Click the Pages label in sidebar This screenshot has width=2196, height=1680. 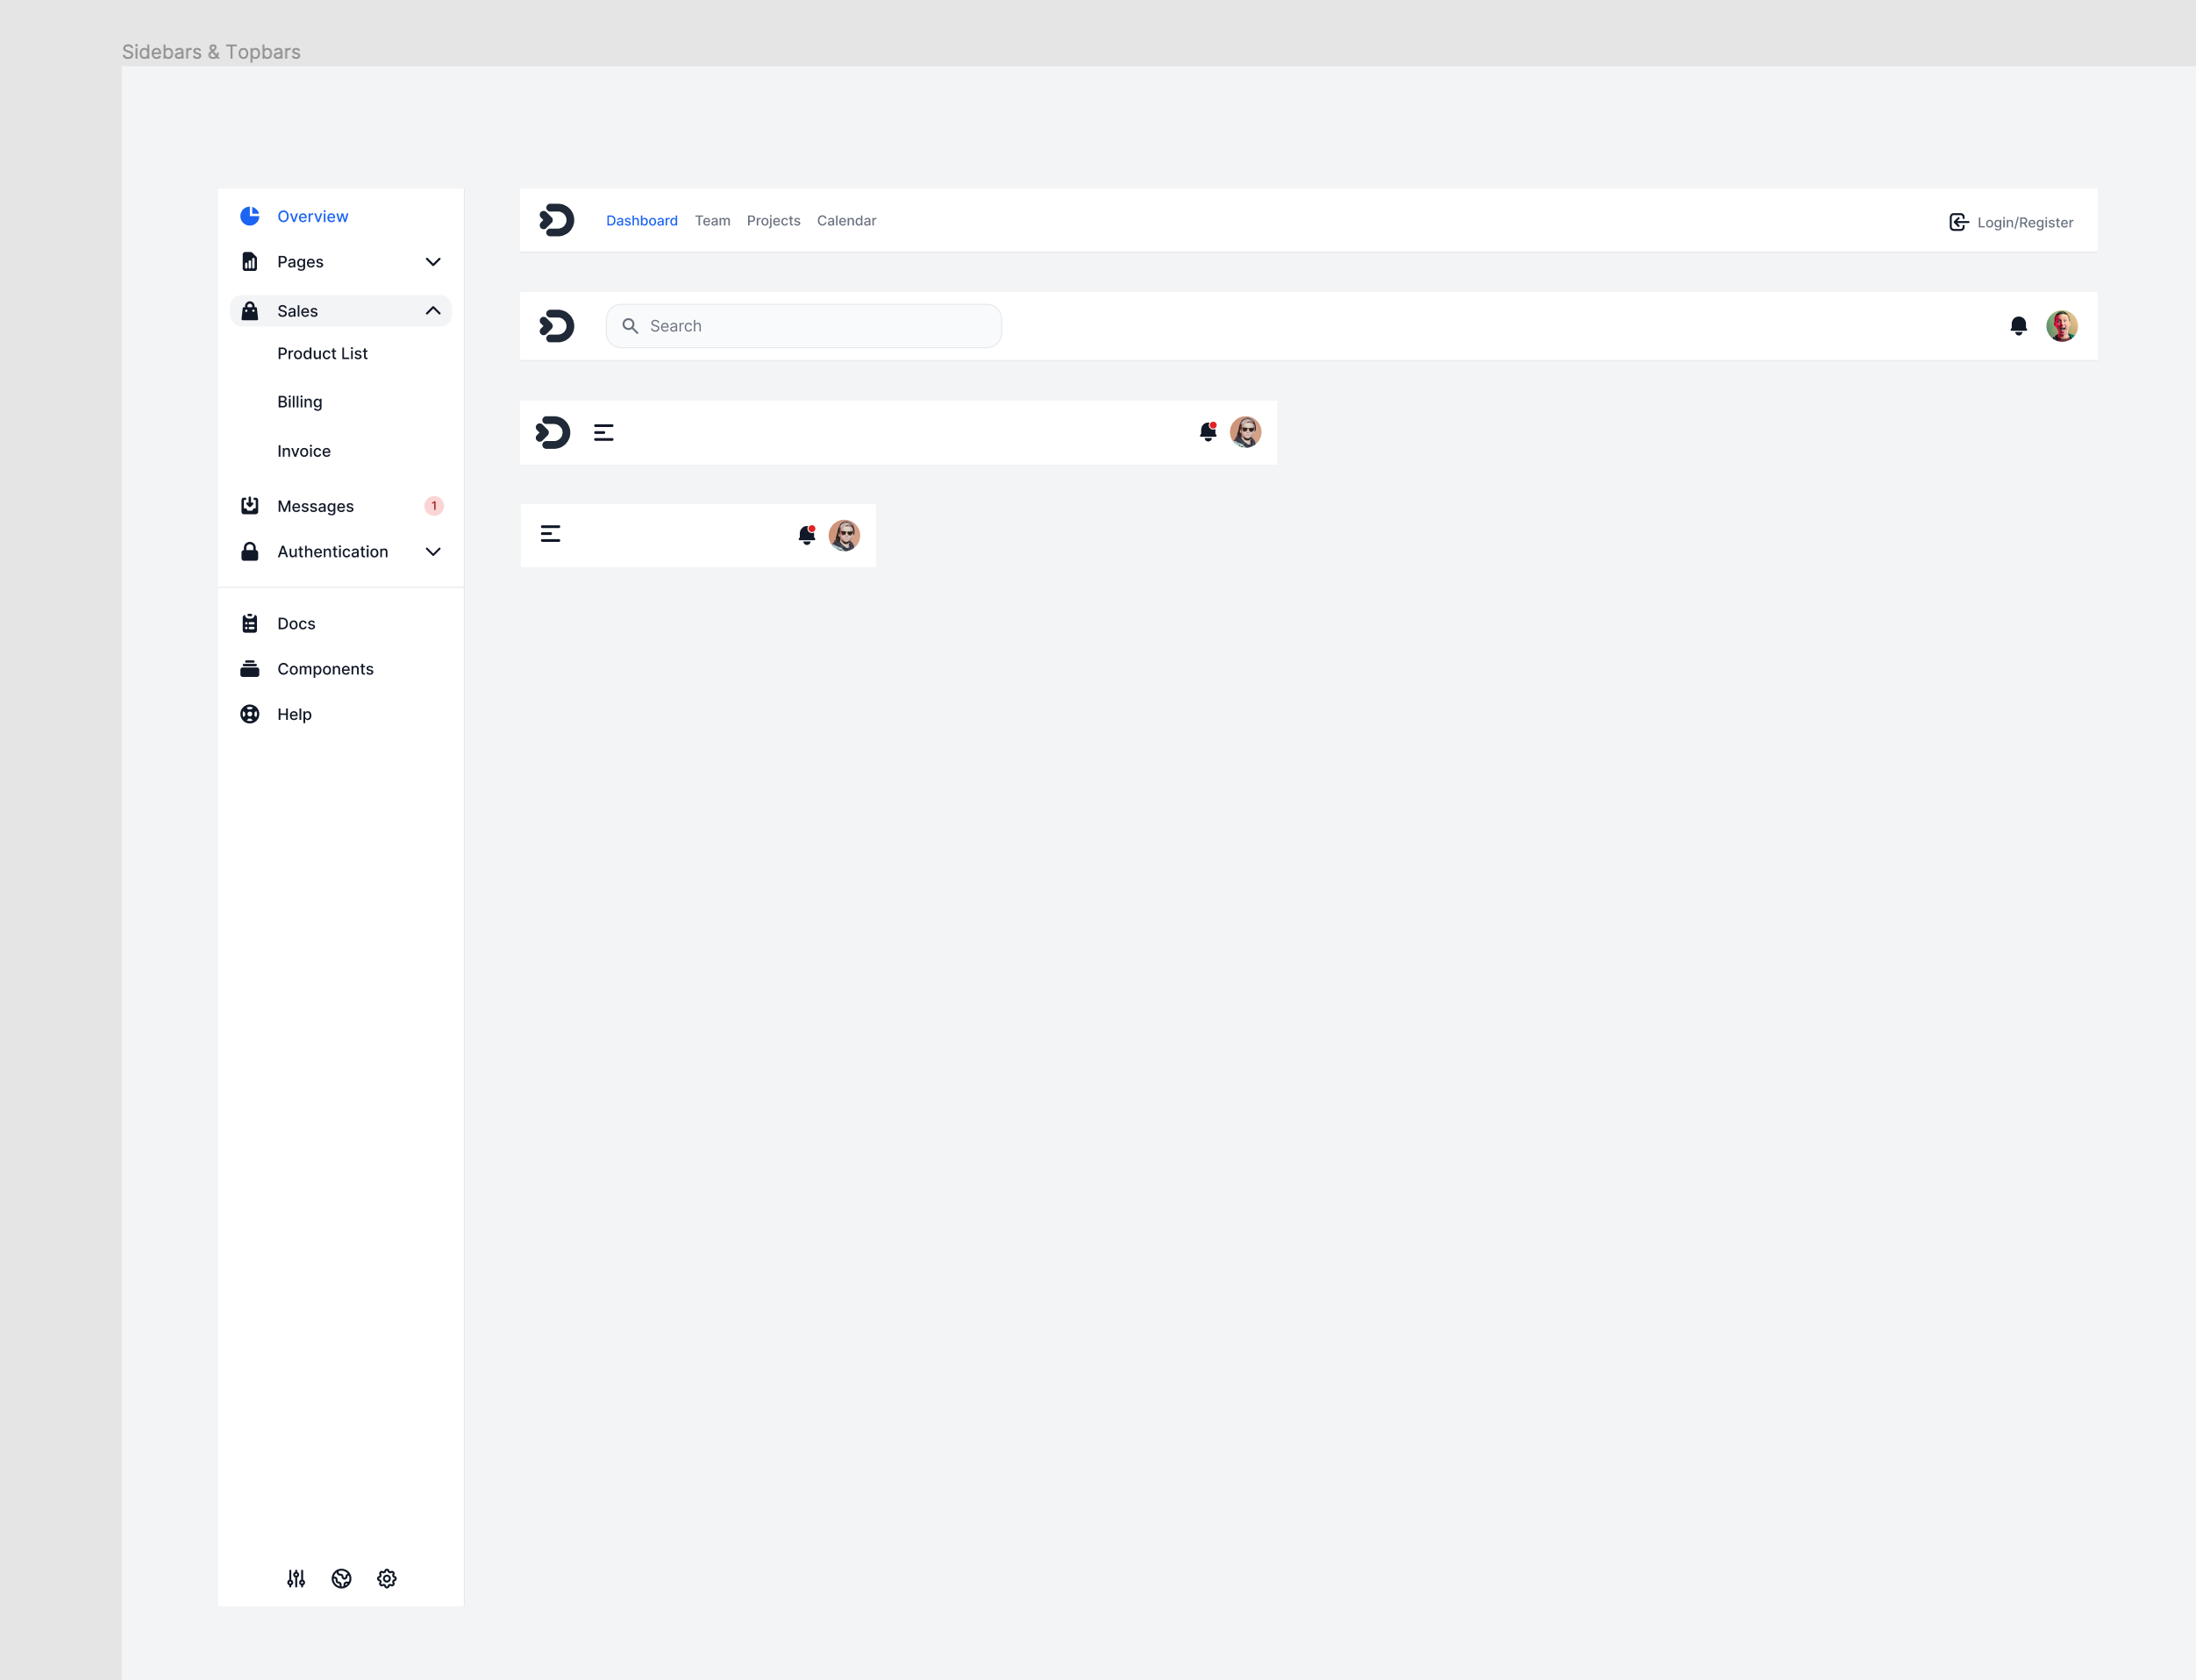pyautogui.click(x=301, y=262)
